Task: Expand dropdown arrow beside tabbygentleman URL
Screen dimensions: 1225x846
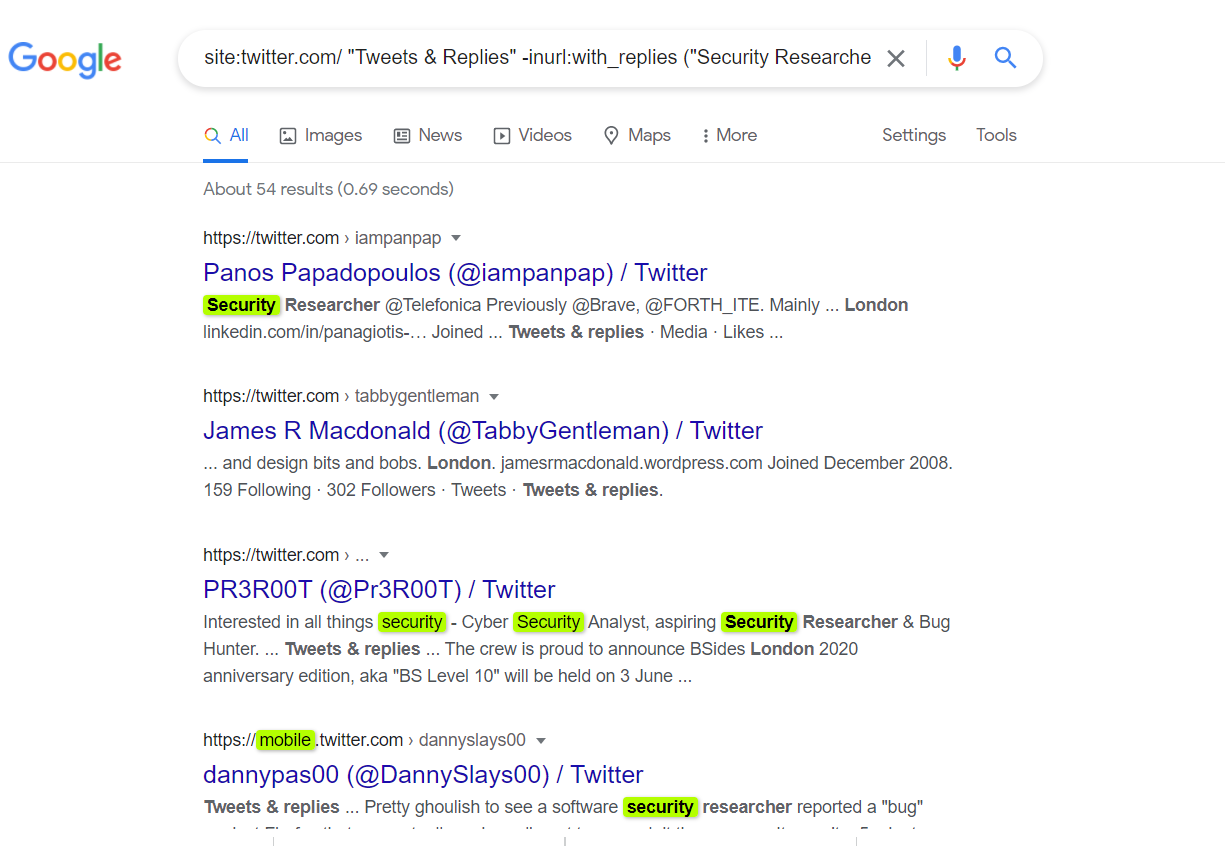Action: tap(494, 396)
